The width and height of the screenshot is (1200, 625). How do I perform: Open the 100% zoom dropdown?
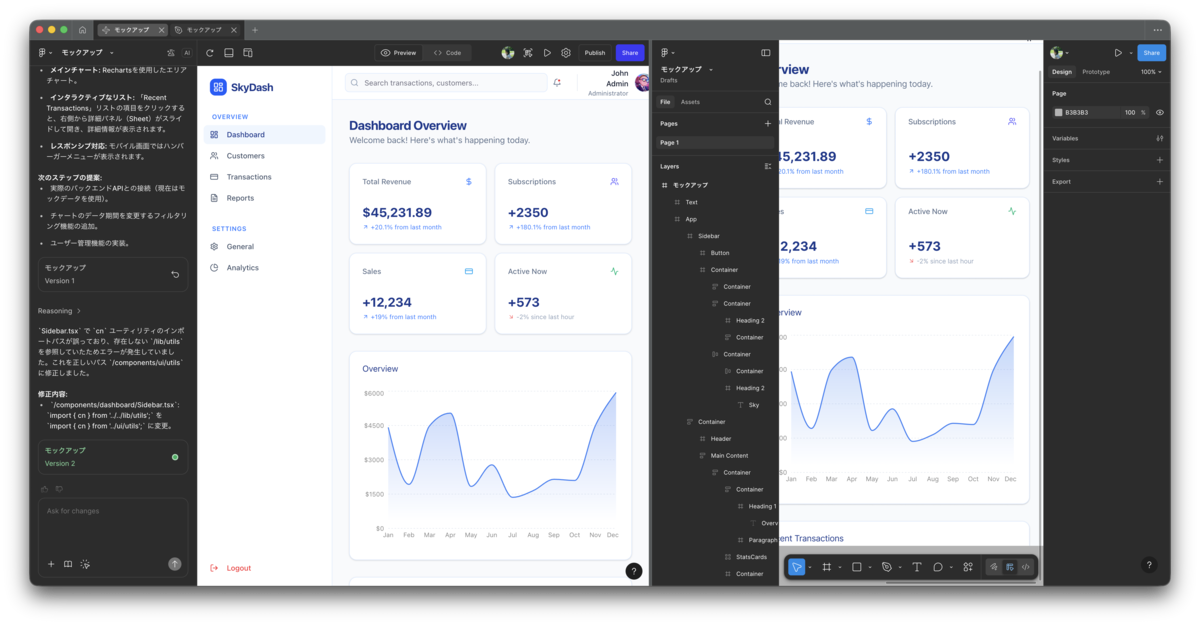[1152, 72]
